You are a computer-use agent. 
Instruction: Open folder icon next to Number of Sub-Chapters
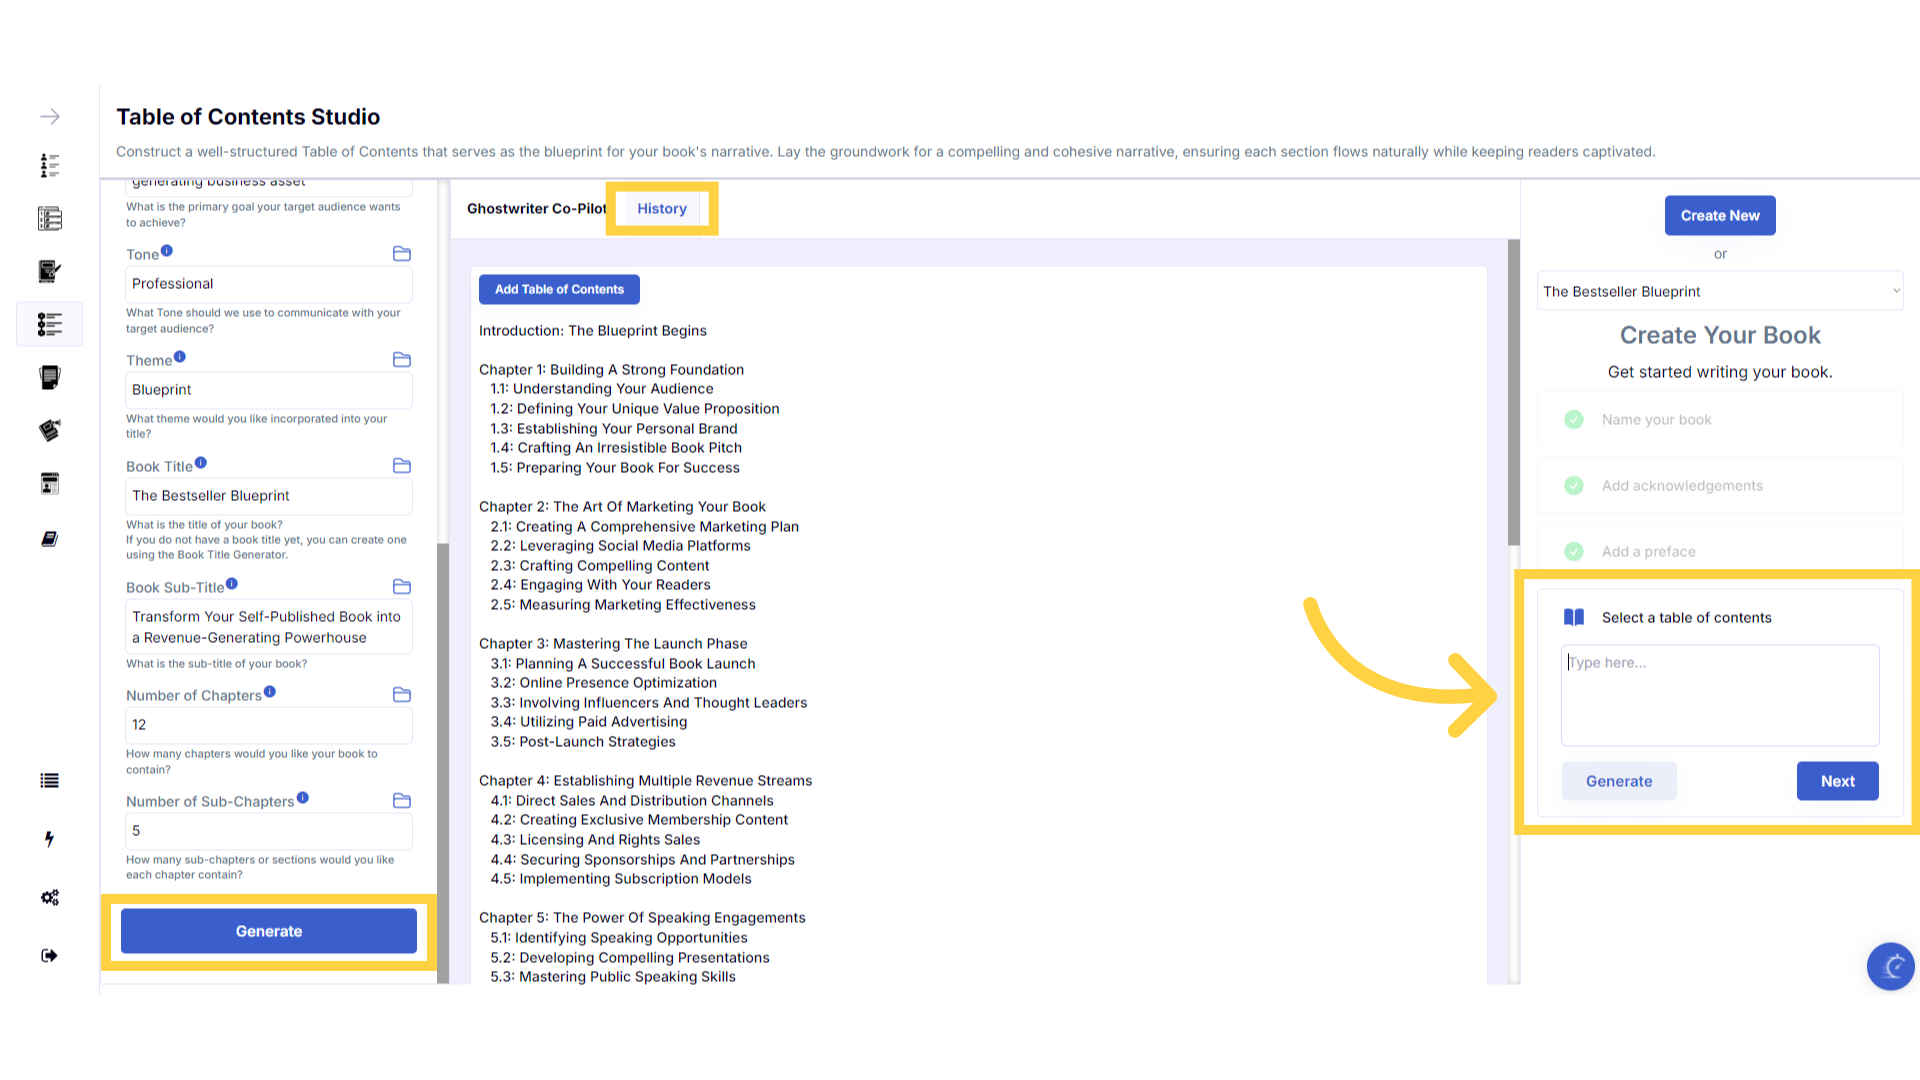[x=402, y=801]
